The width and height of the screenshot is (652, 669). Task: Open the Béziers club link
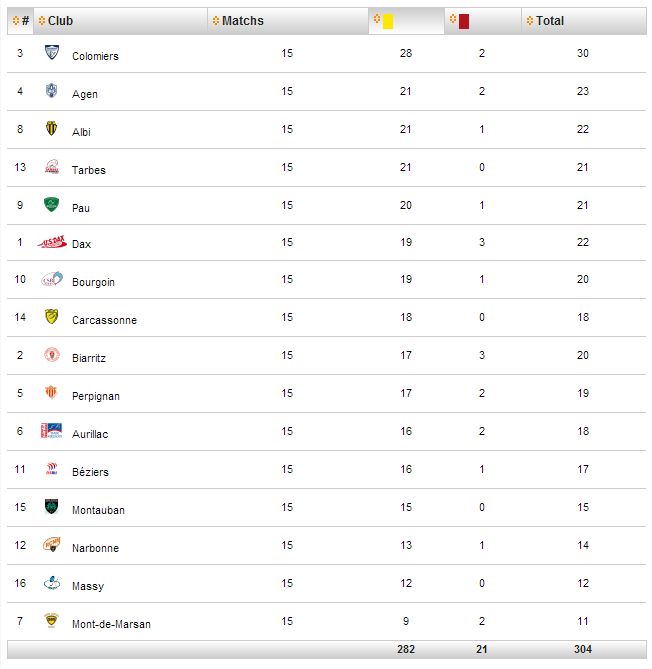pyautogui.click(x=90, y=472)
